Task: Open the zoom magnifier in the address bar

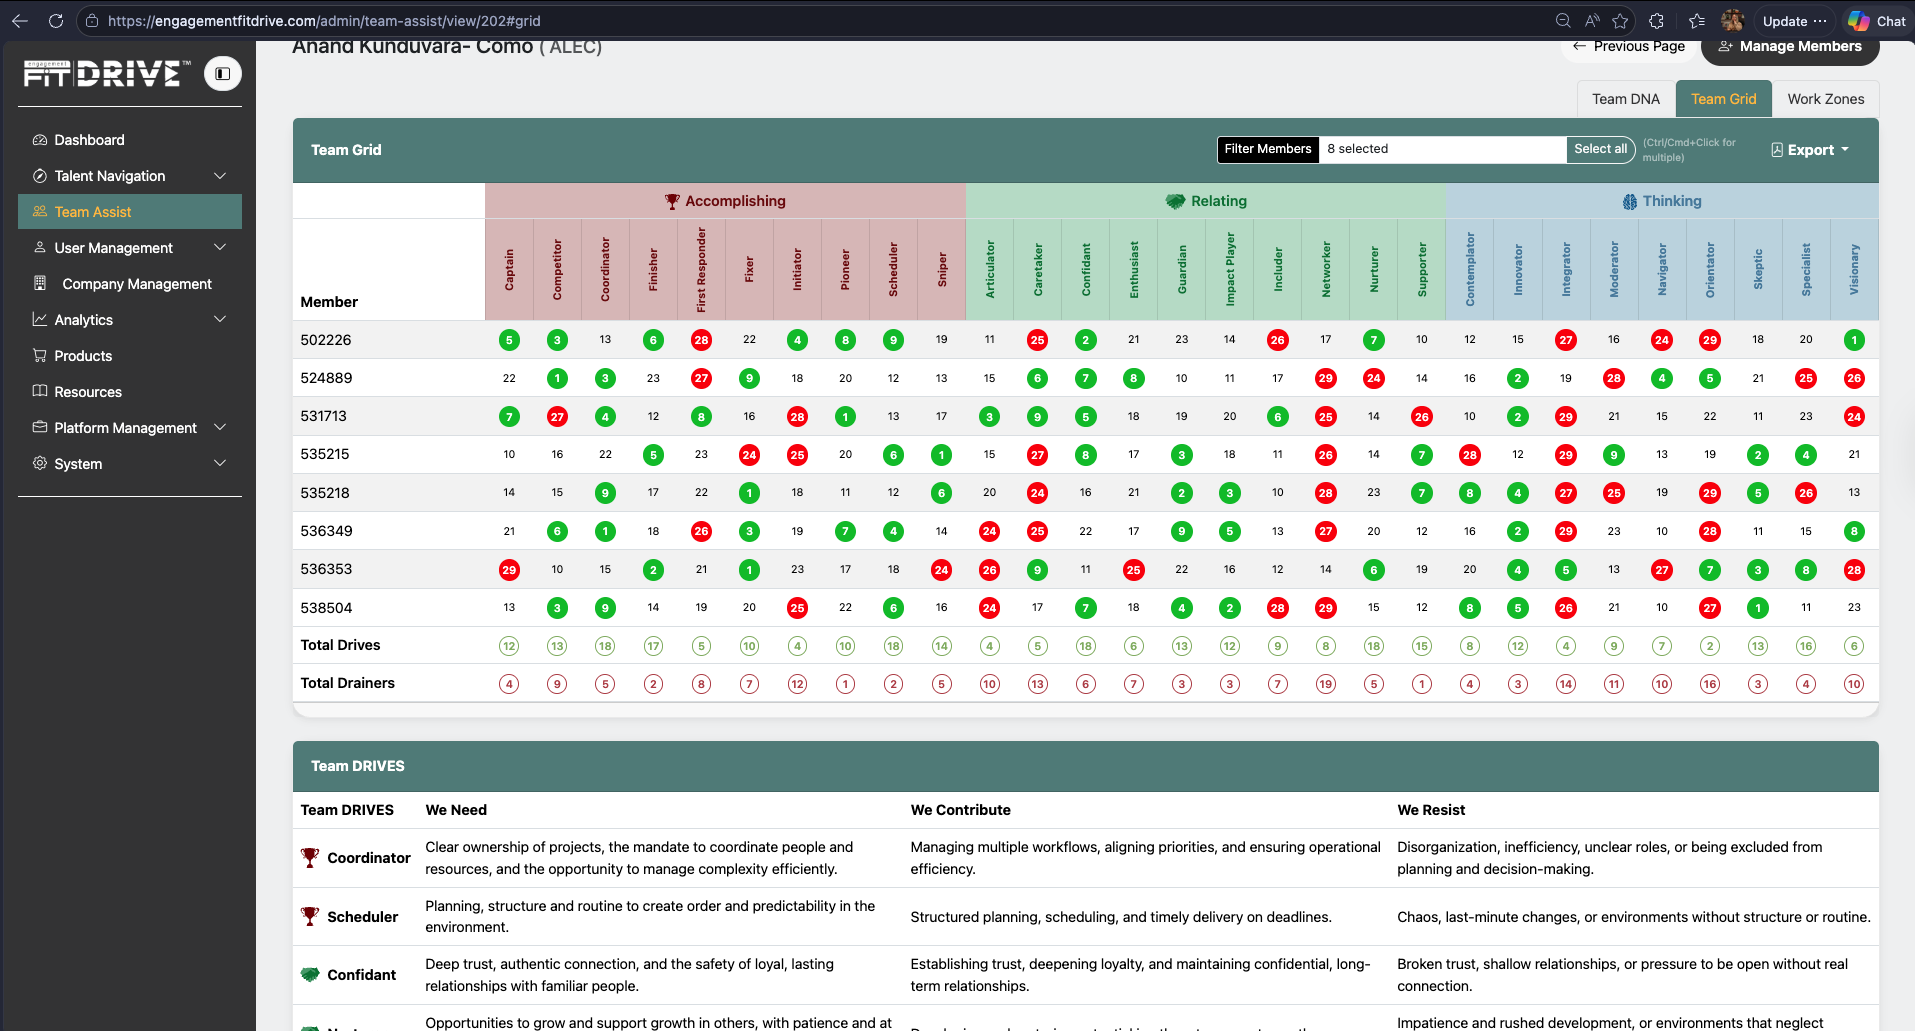Action: tap(1563, 21)
